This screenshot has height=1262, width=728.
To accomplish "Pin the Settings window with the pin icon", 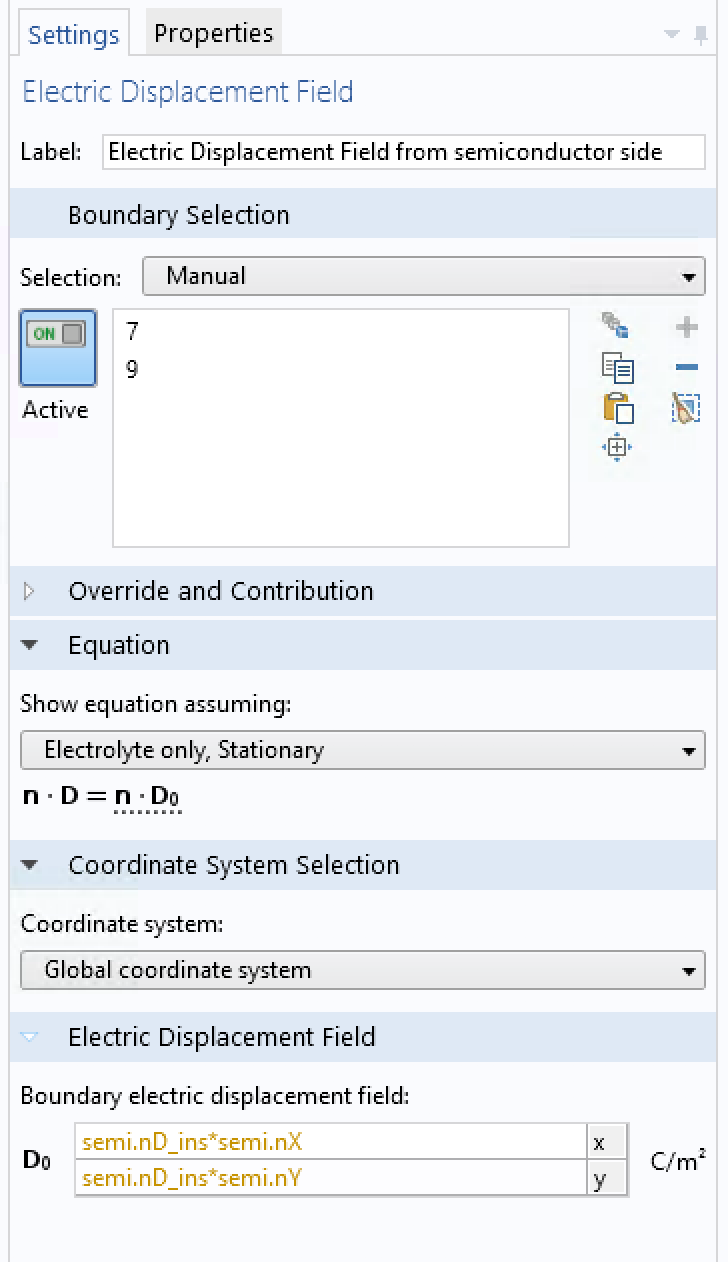I will pos(700,35).
